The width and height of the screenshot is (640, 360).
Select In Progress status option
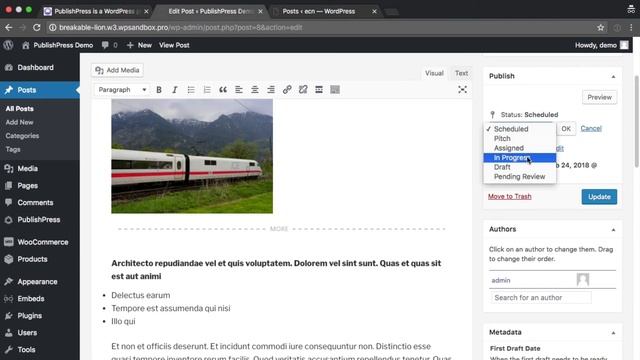click(x=520, y=158)
